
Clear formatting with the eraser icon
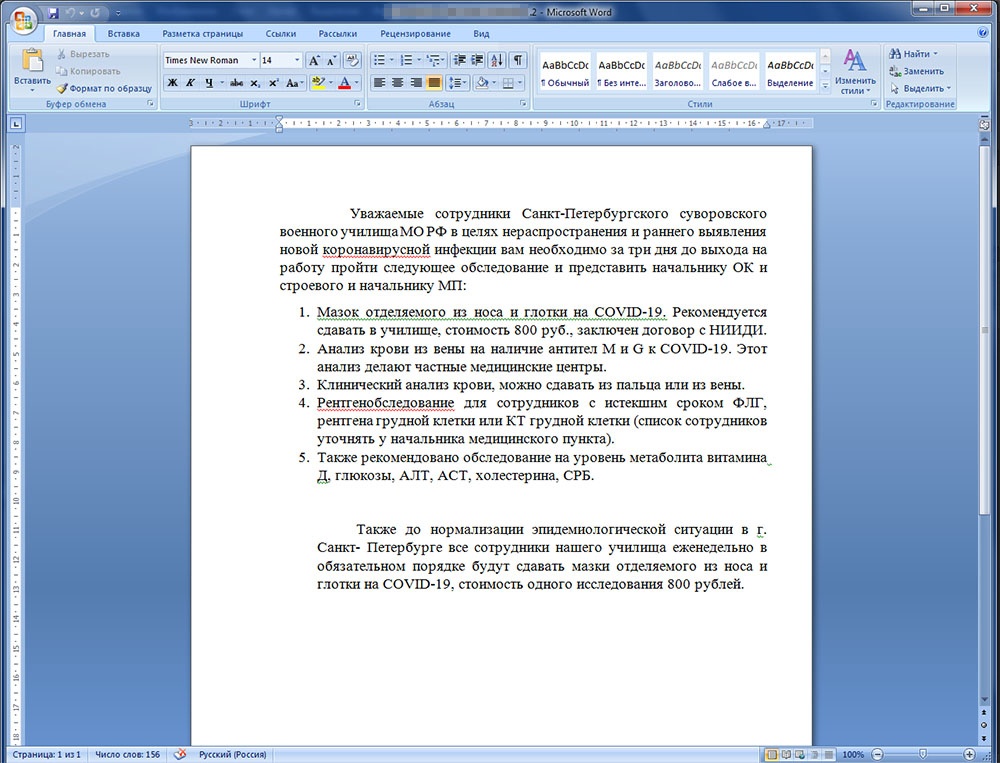click(x=351, y=60)
